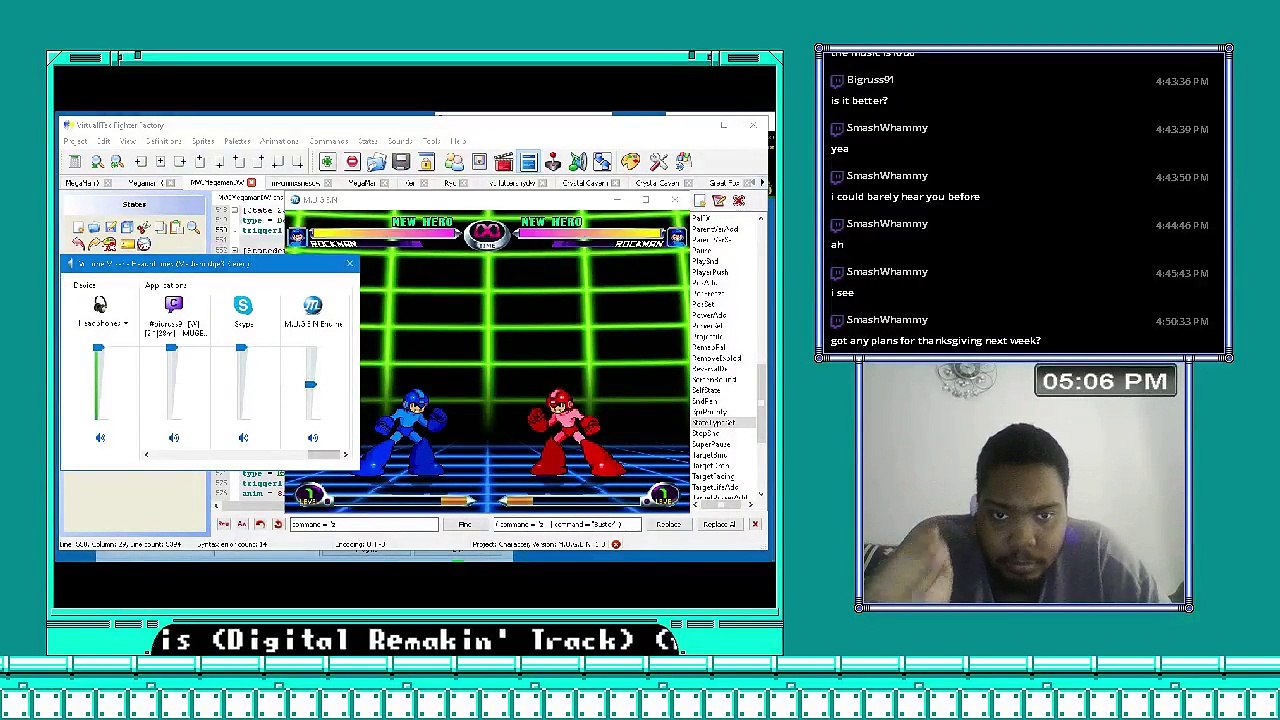The width and height of the screenshot is (1280, 720).
Task: Click the Save disk icon in States panel
Action: 111,228
